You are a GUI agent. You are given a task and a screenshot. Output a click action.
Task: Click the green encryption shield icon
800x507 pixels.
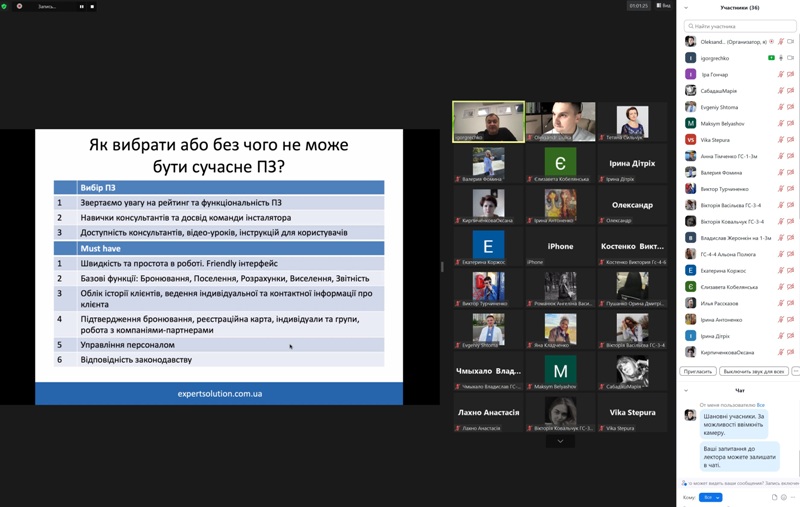point(6,6)
